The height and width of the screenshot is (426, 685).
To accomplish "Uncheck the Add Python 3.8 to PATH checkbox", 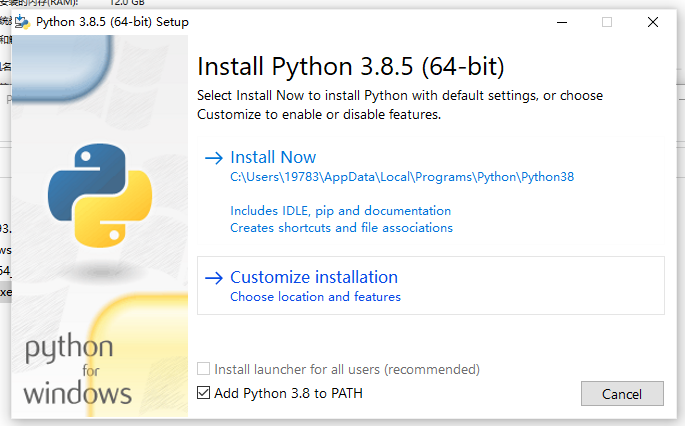I will click(205, 393).
